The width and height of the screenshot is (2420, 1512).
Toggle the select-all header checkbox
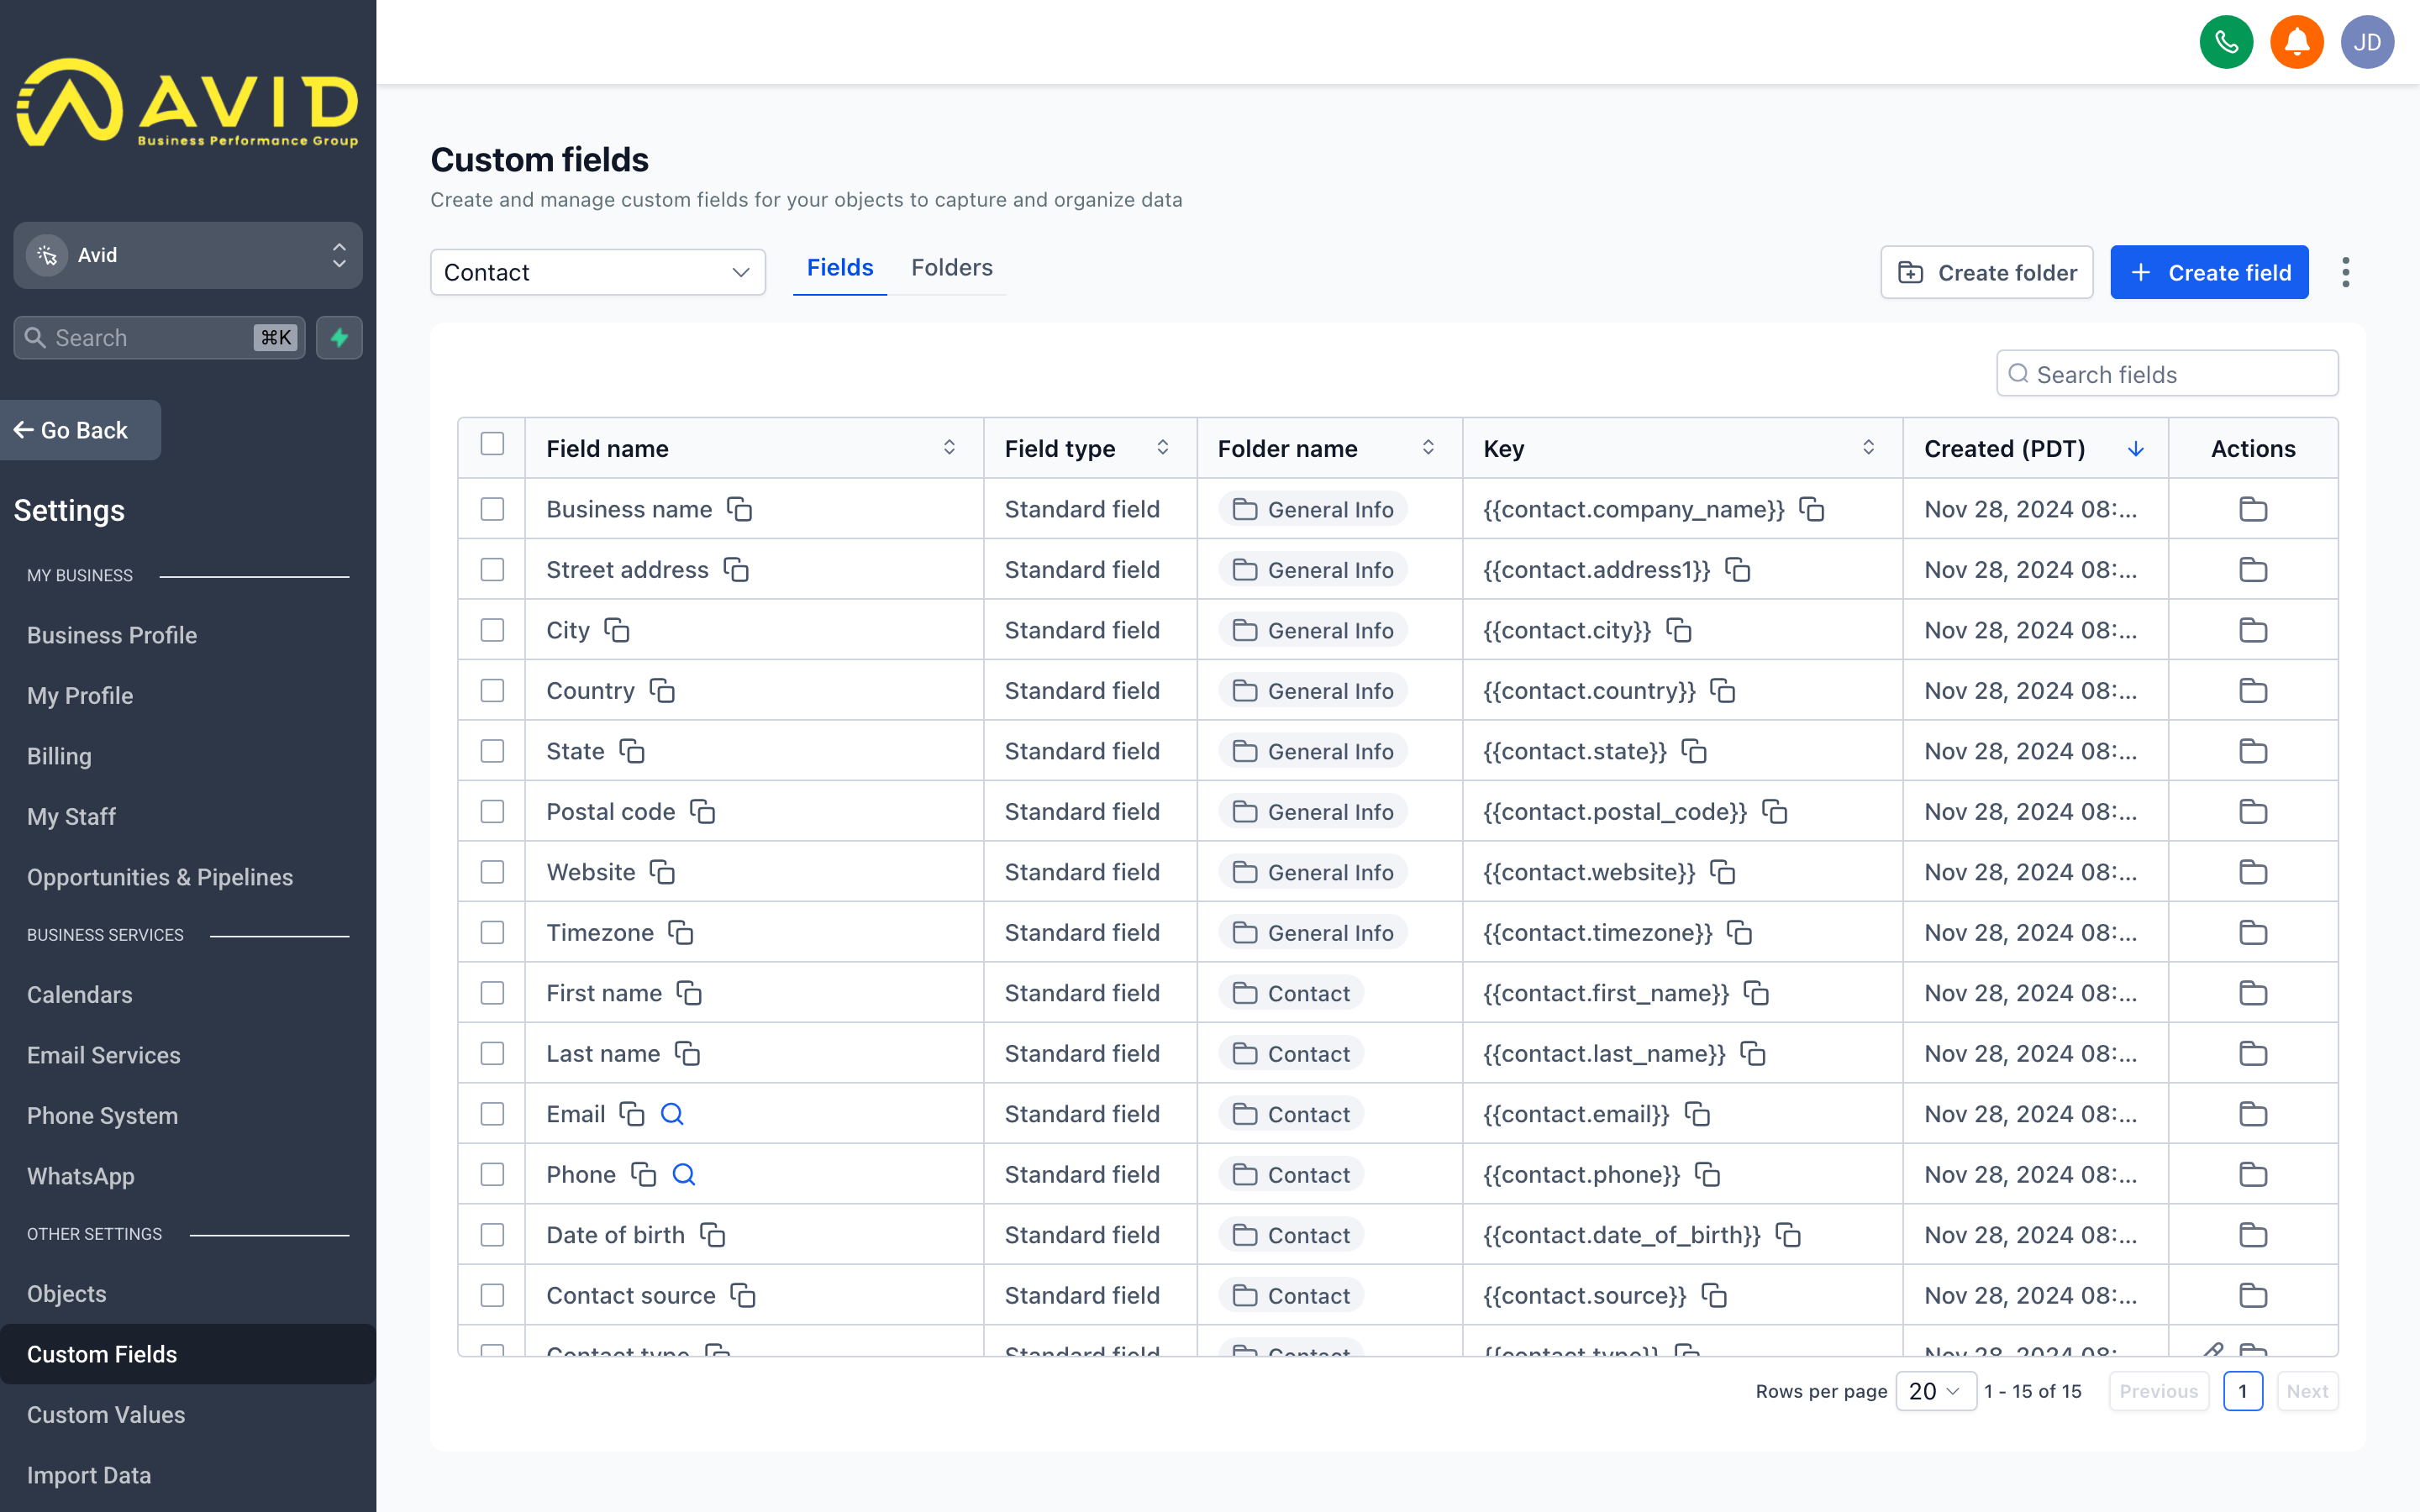pos(492,444)
